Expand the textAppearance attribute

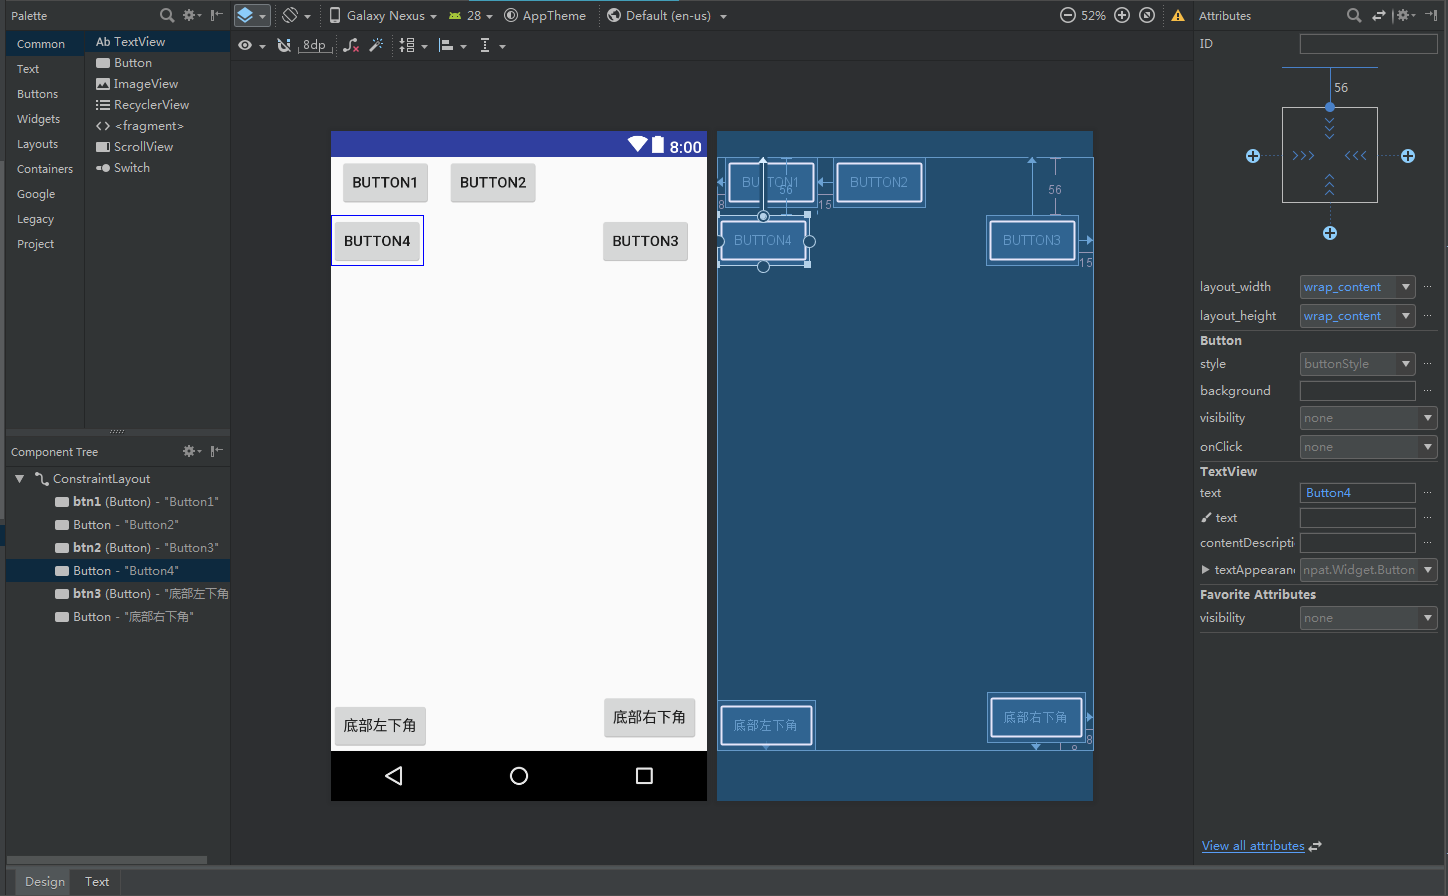[1205, 570]
